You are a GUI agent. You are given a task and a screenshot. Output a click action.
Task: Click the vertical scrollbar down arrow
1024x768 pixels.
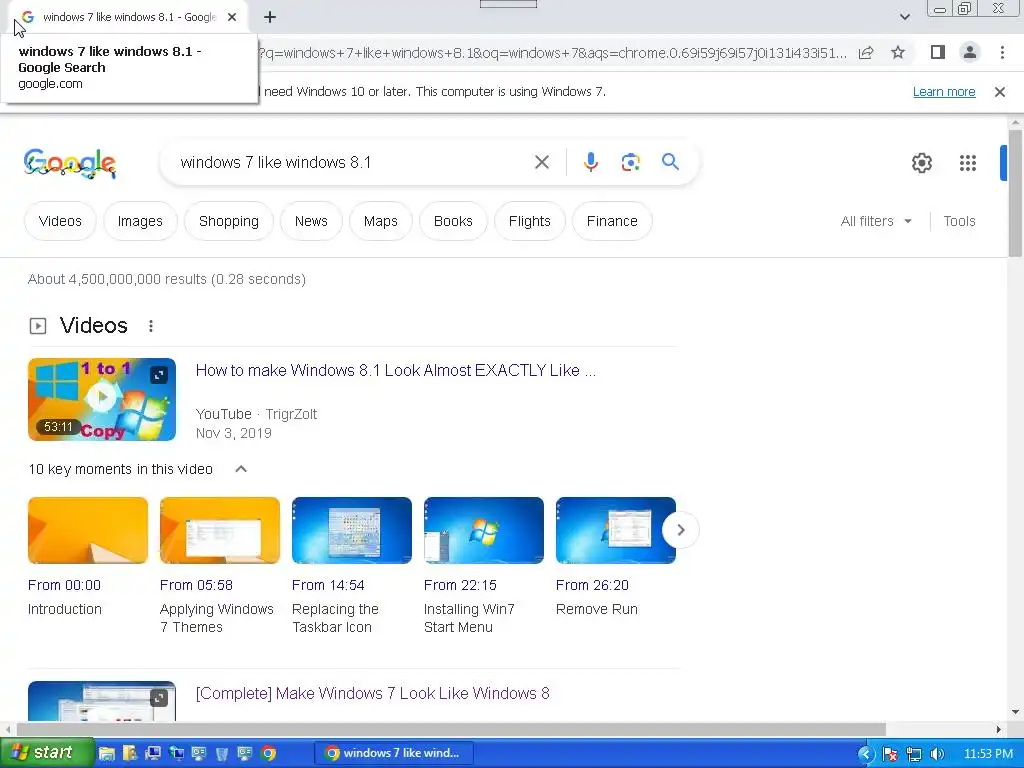click(1015, 712)
